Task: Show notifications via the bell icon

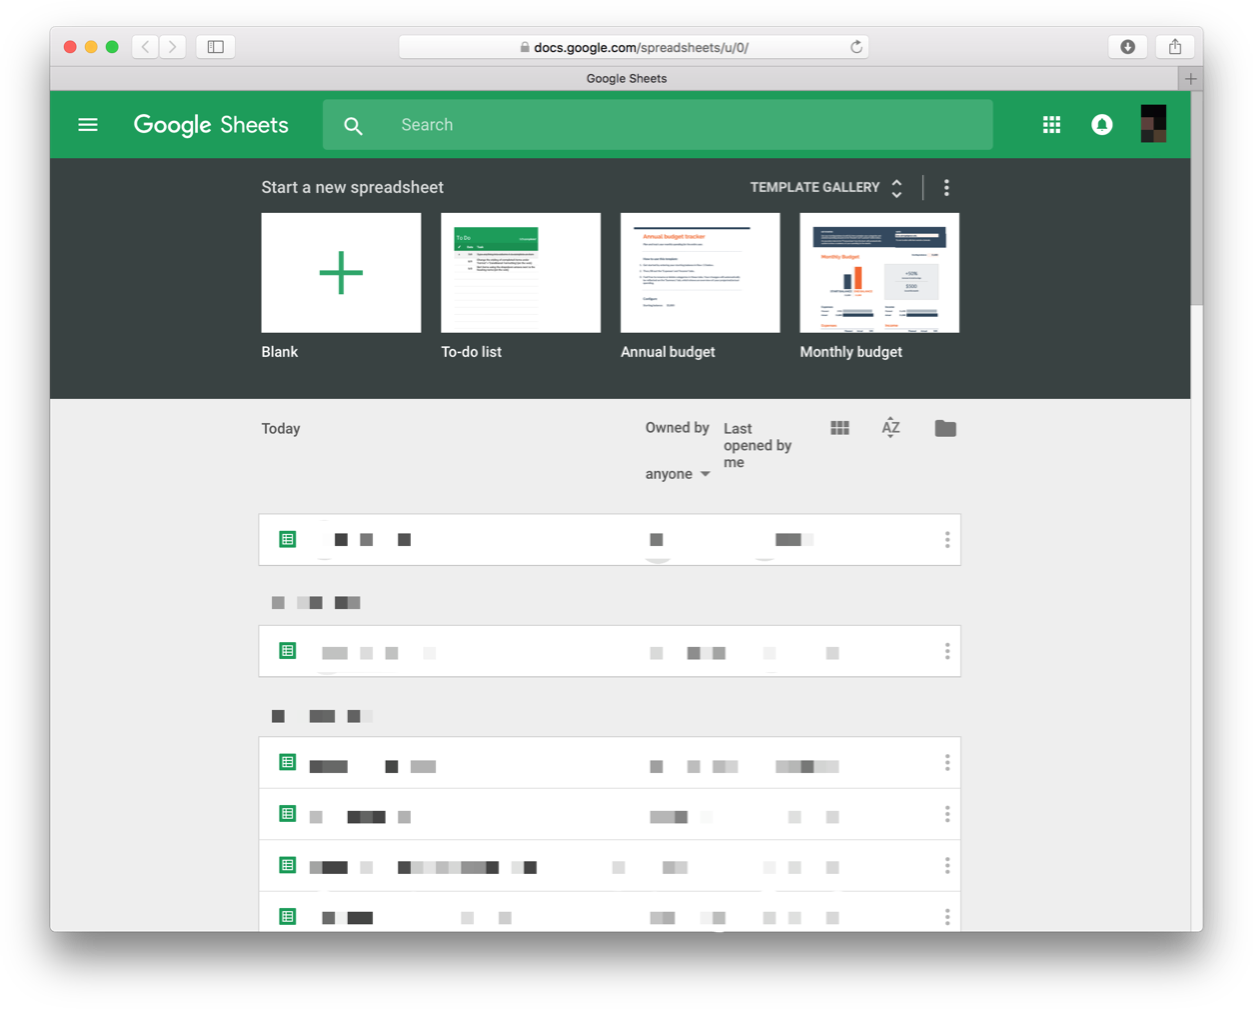Action: (x=1101, y=125)
